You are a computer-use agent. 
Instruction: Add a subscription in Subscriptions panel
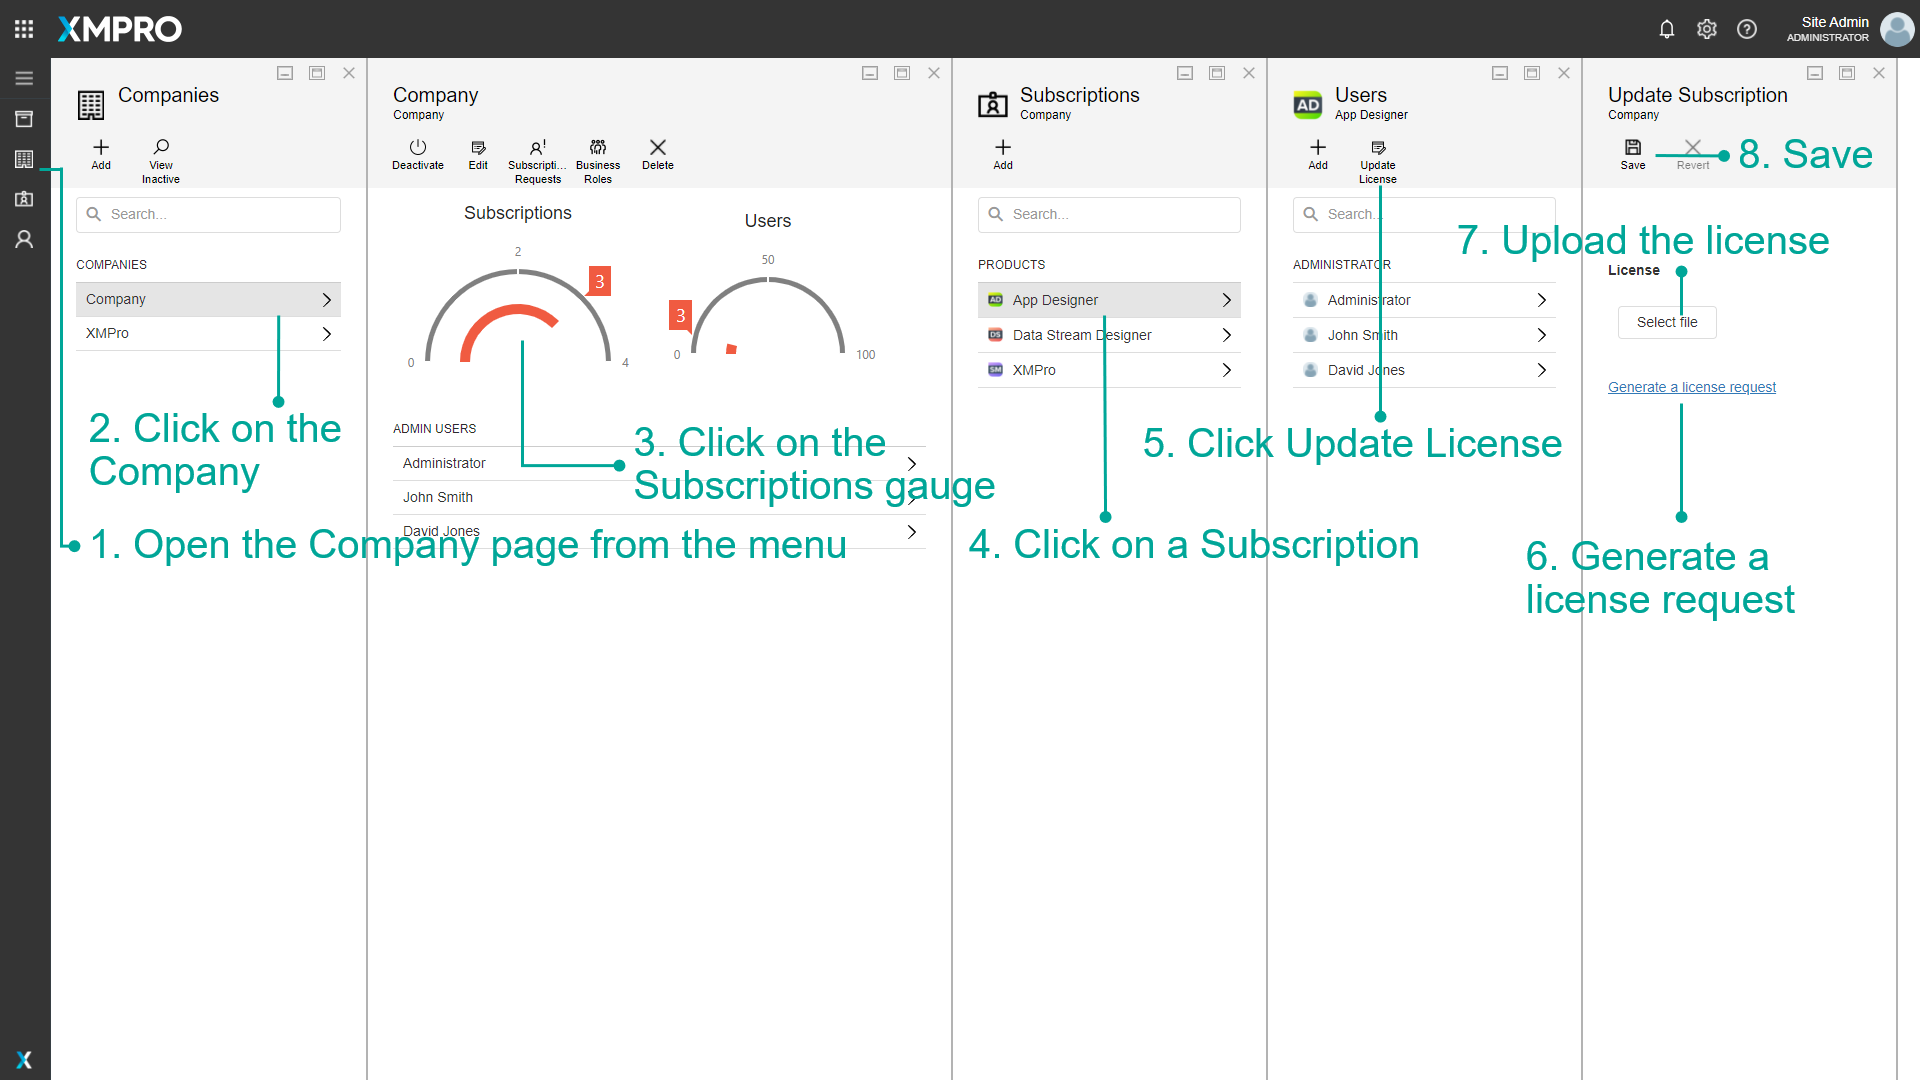click(1003, 155)
